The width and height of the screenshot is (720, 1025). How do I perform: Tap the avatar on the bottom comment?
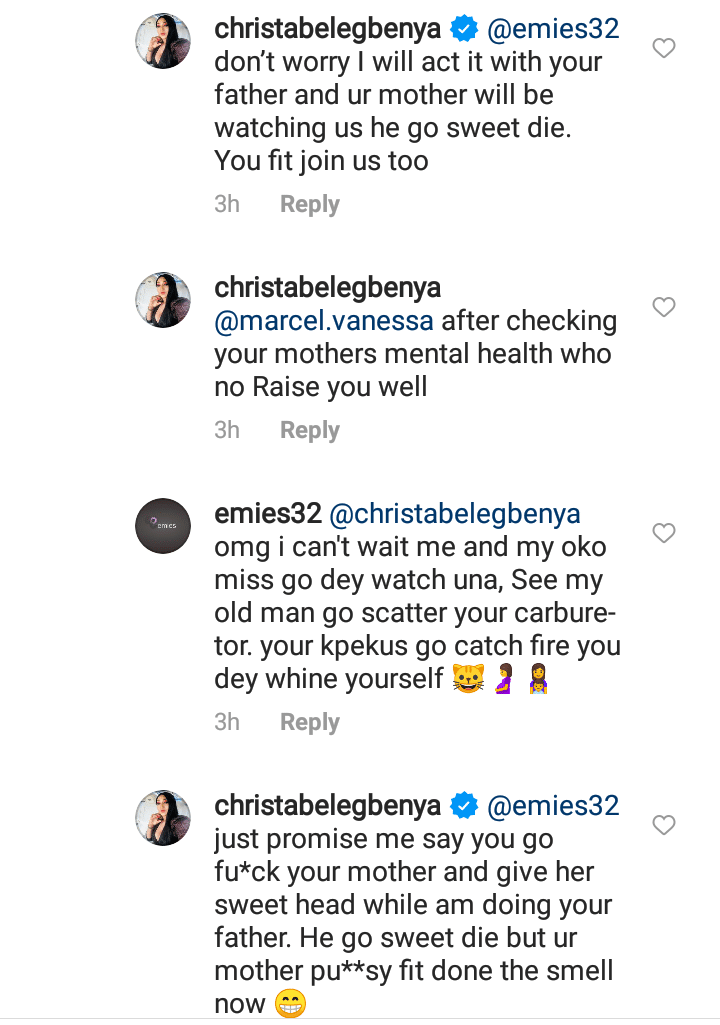[163, 818]
